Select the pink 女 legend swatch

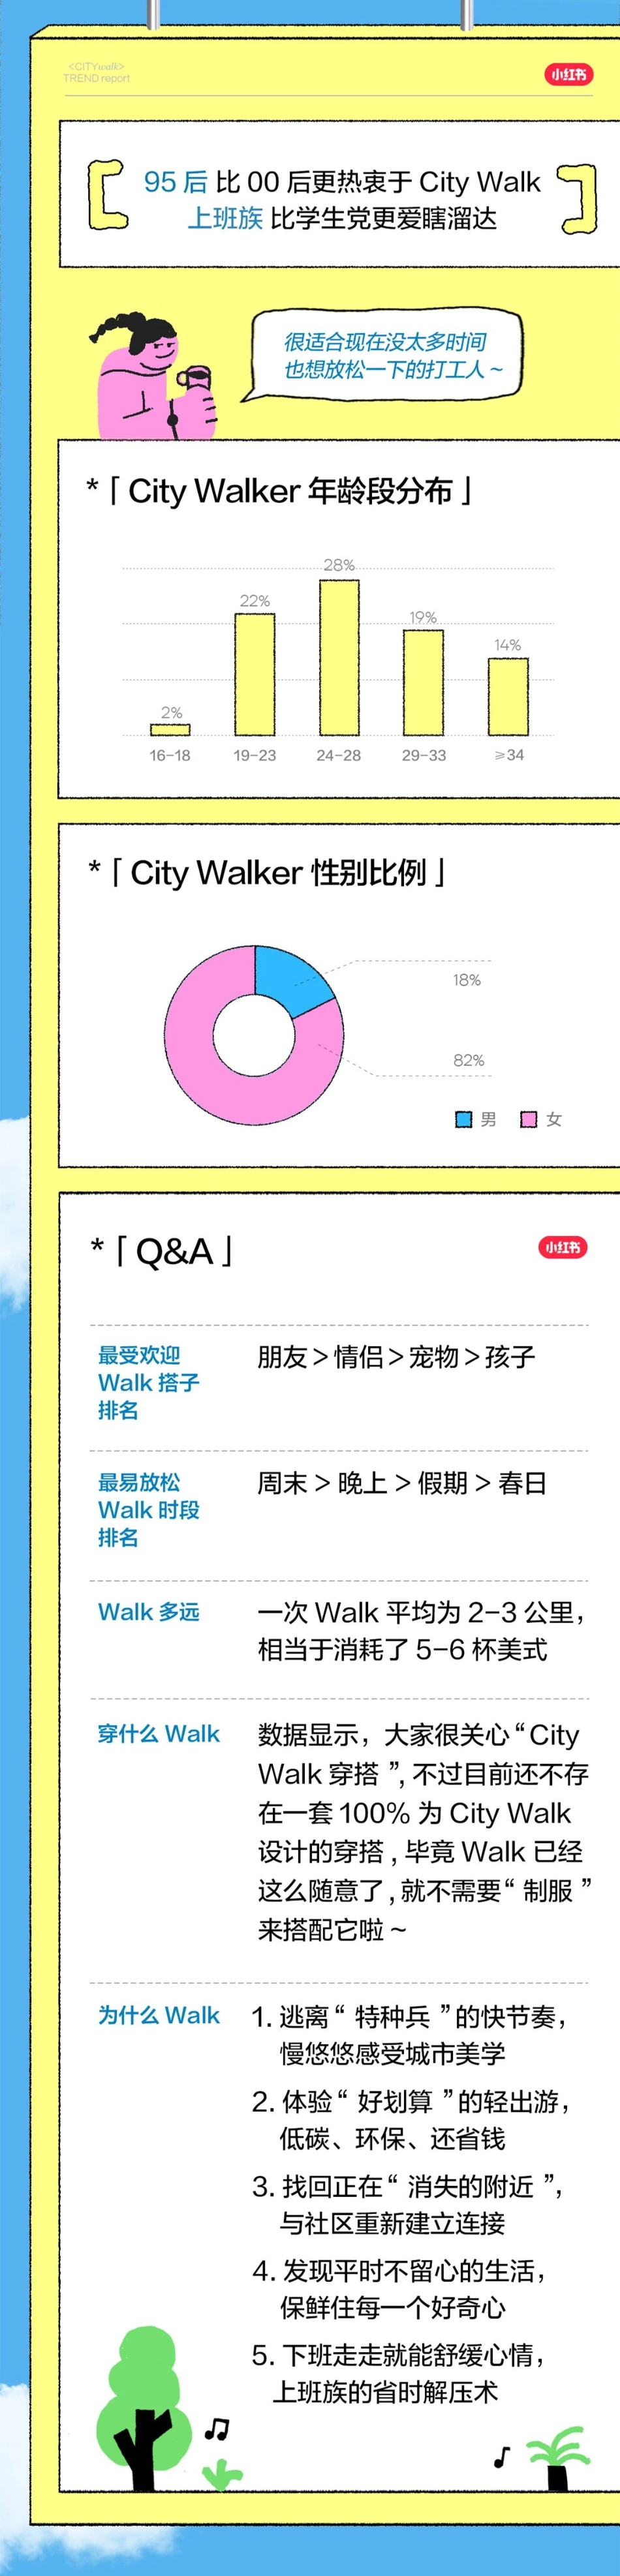(x=529, y=1119)
